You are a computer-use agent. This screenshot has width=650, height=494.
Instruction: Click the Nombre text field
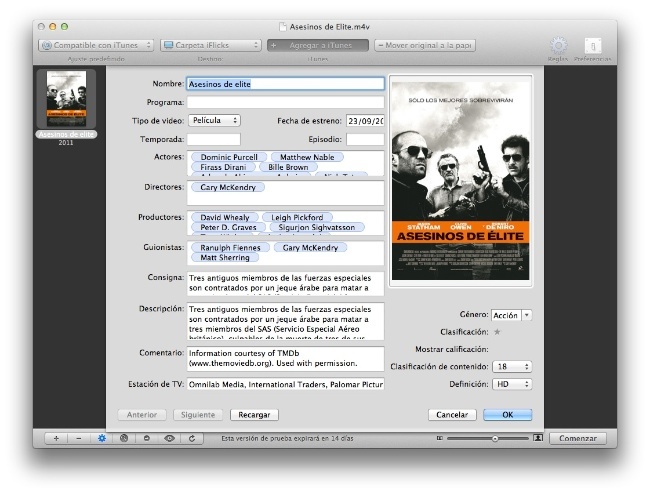pos(286,84)
